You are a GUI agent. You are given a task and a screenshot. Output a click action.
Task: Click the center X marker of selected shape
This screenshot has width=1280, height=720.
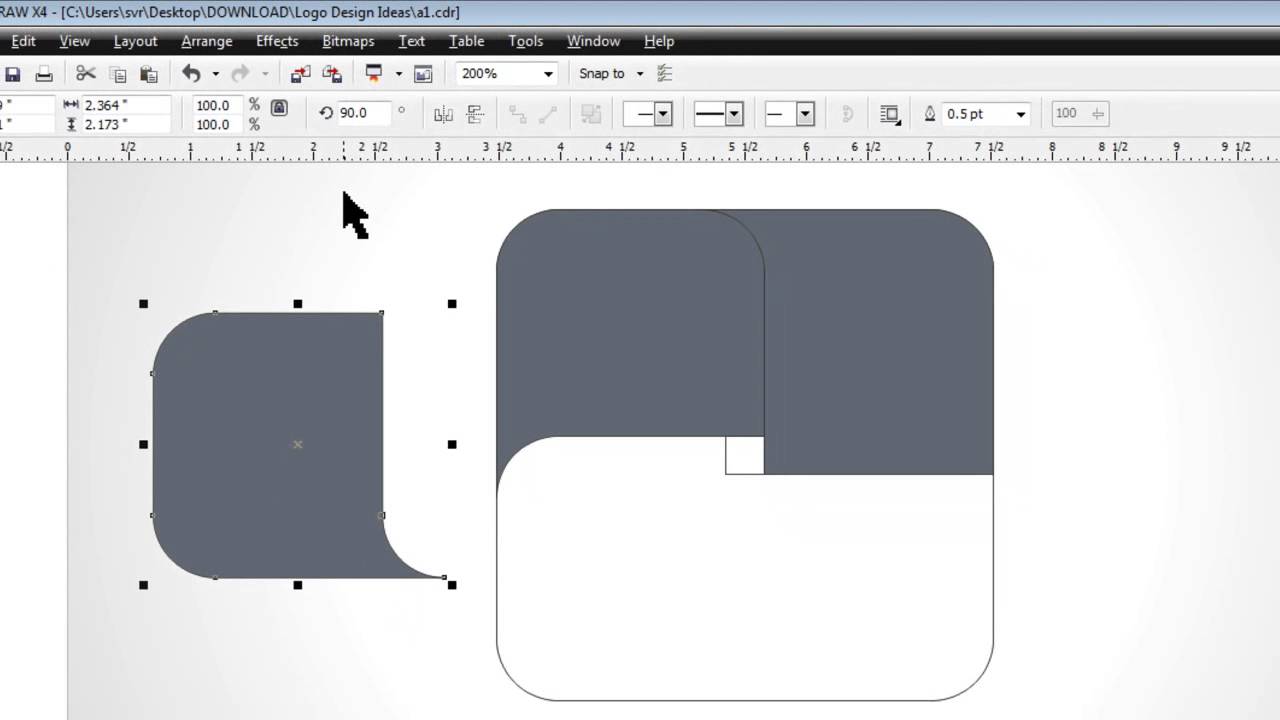297,444
